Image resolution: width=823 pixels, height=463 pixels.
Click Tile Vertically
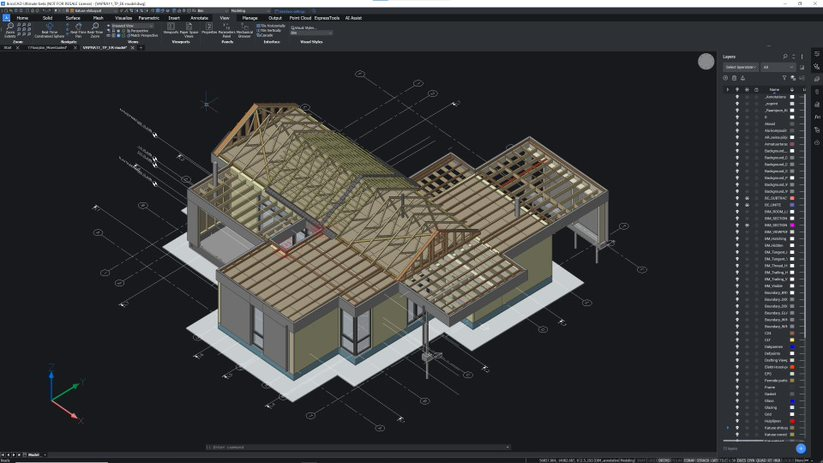tap(269, 30)
